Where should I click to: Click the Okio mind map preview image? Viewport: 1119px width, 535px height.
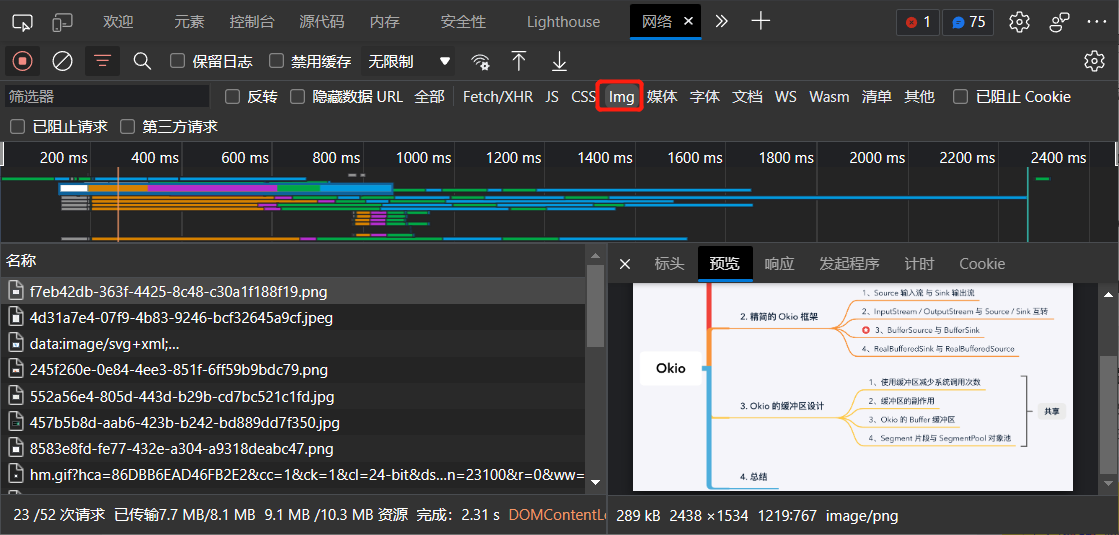(x=853, y=387)
